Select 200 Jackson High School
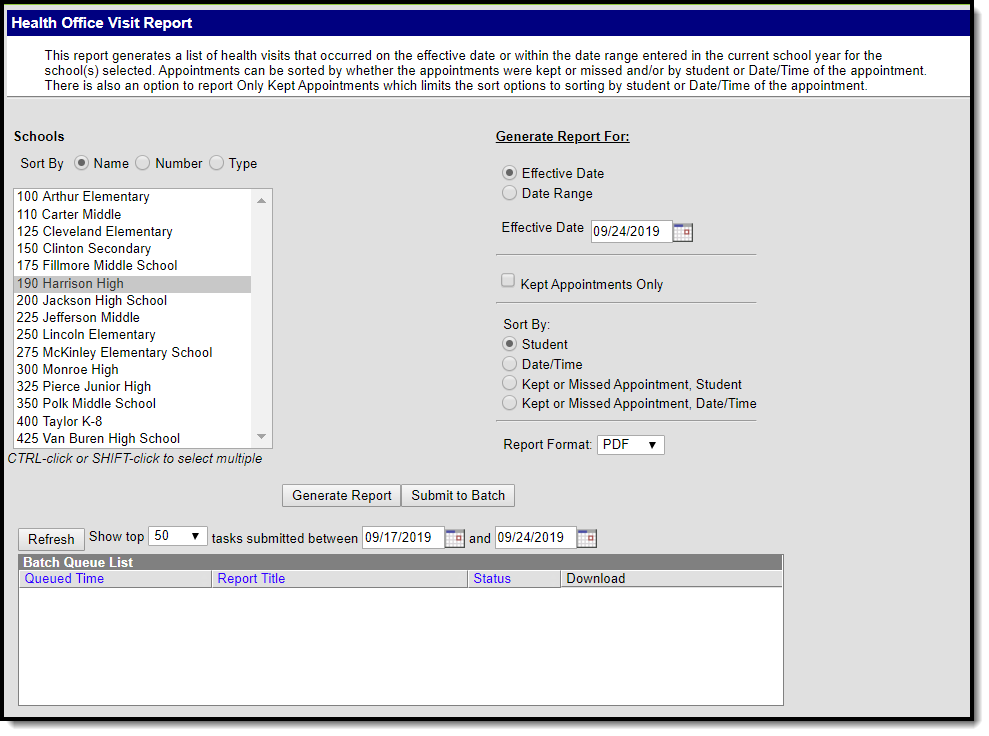989x736 pixels. (132, 301)
